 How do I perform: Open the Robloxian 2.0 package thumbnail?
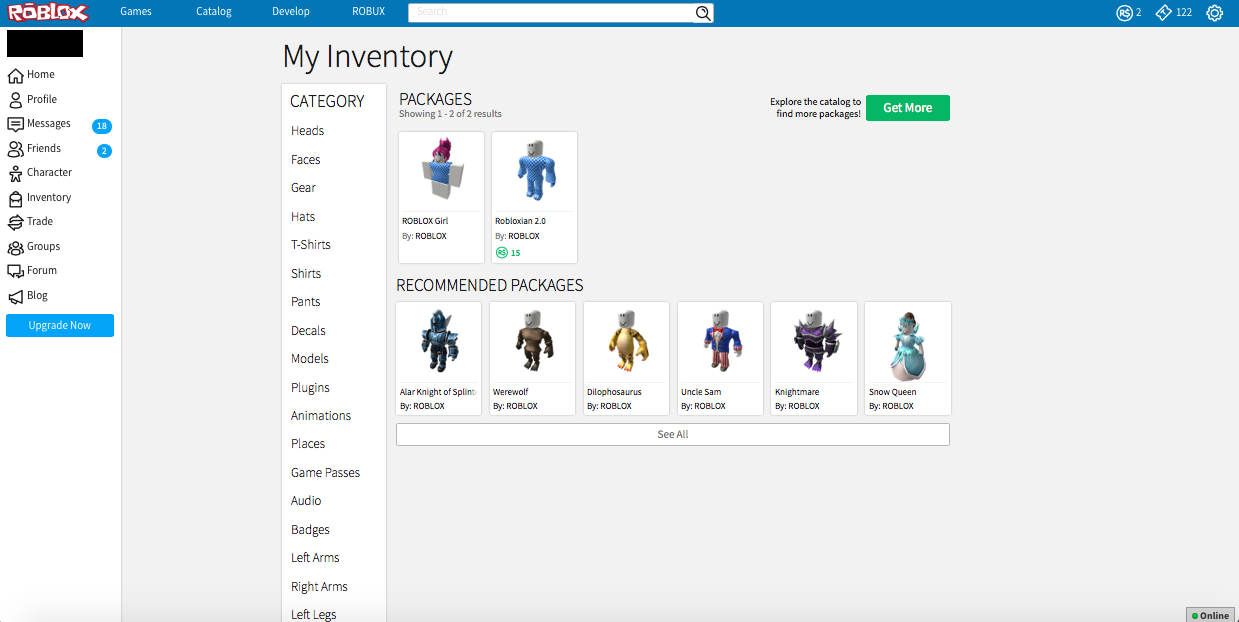(x=534, y=171)
